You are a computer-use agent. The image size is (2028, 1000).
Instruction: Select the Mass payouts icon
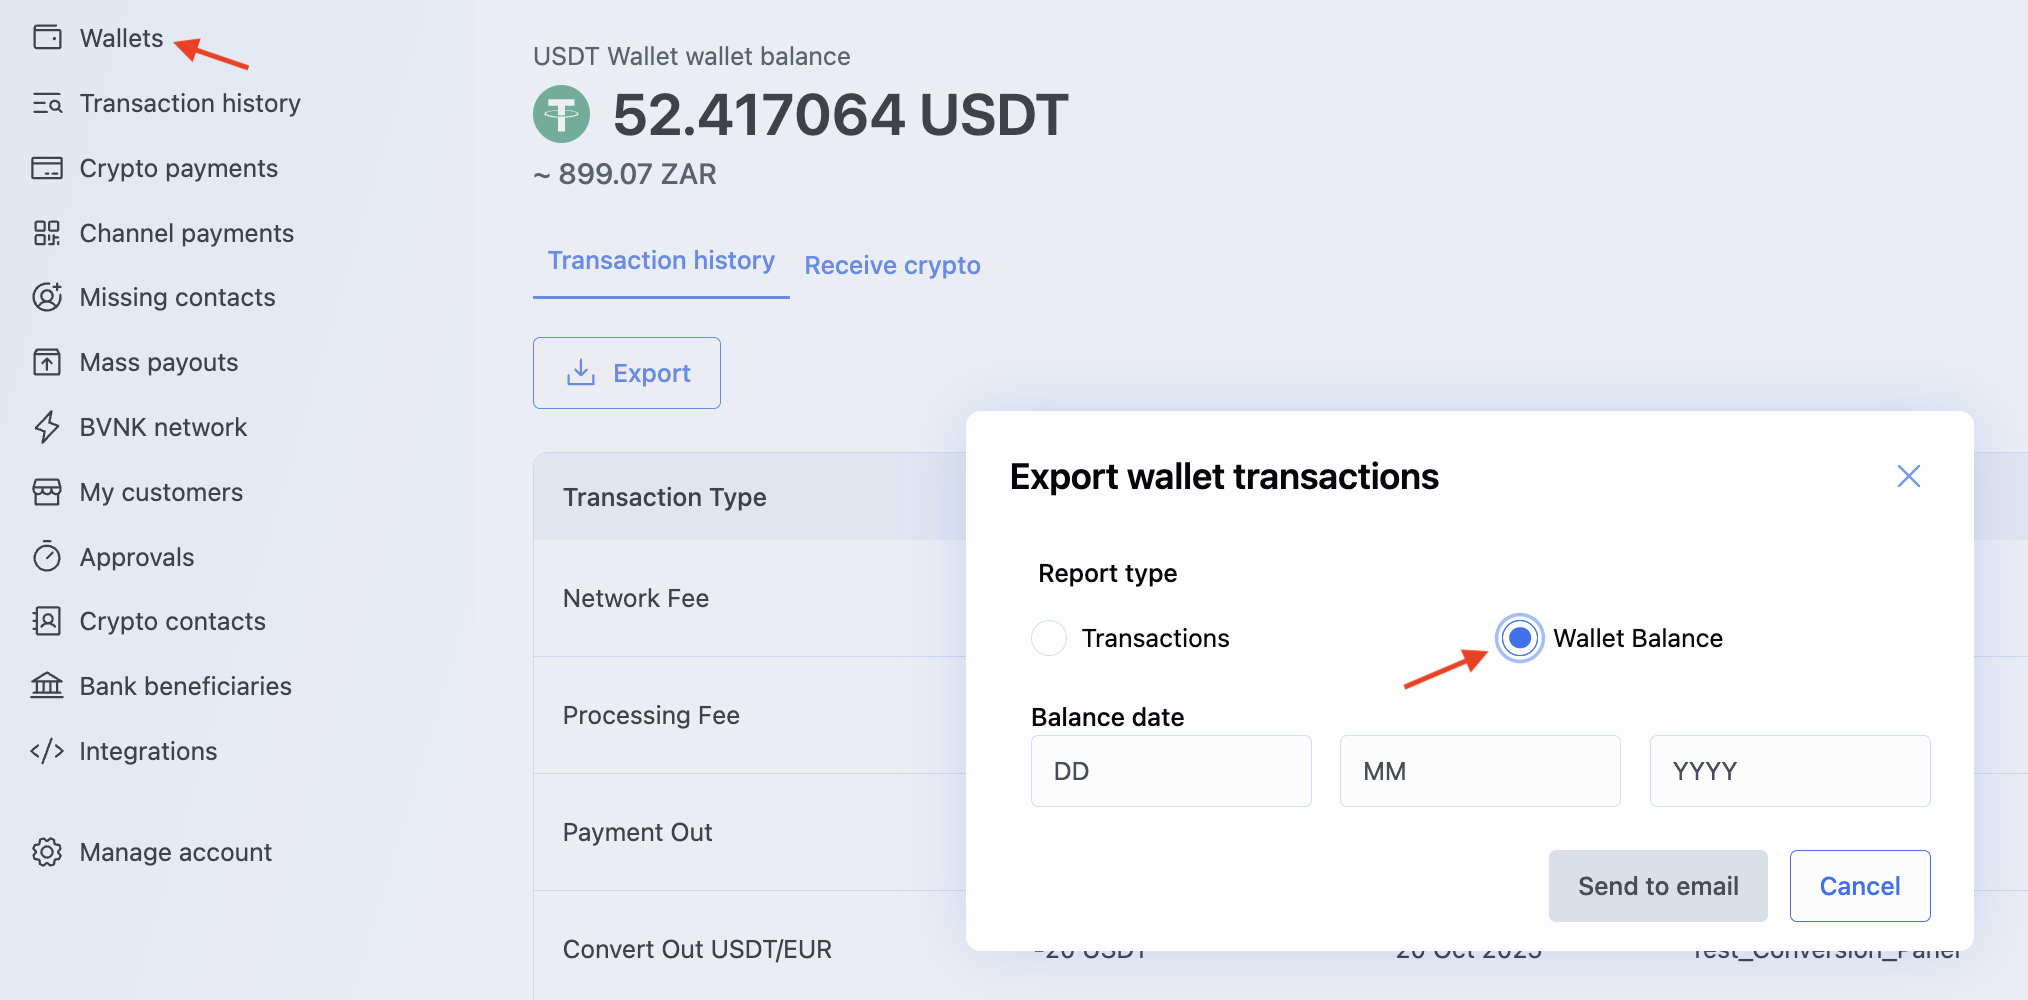tap(47, 362)
